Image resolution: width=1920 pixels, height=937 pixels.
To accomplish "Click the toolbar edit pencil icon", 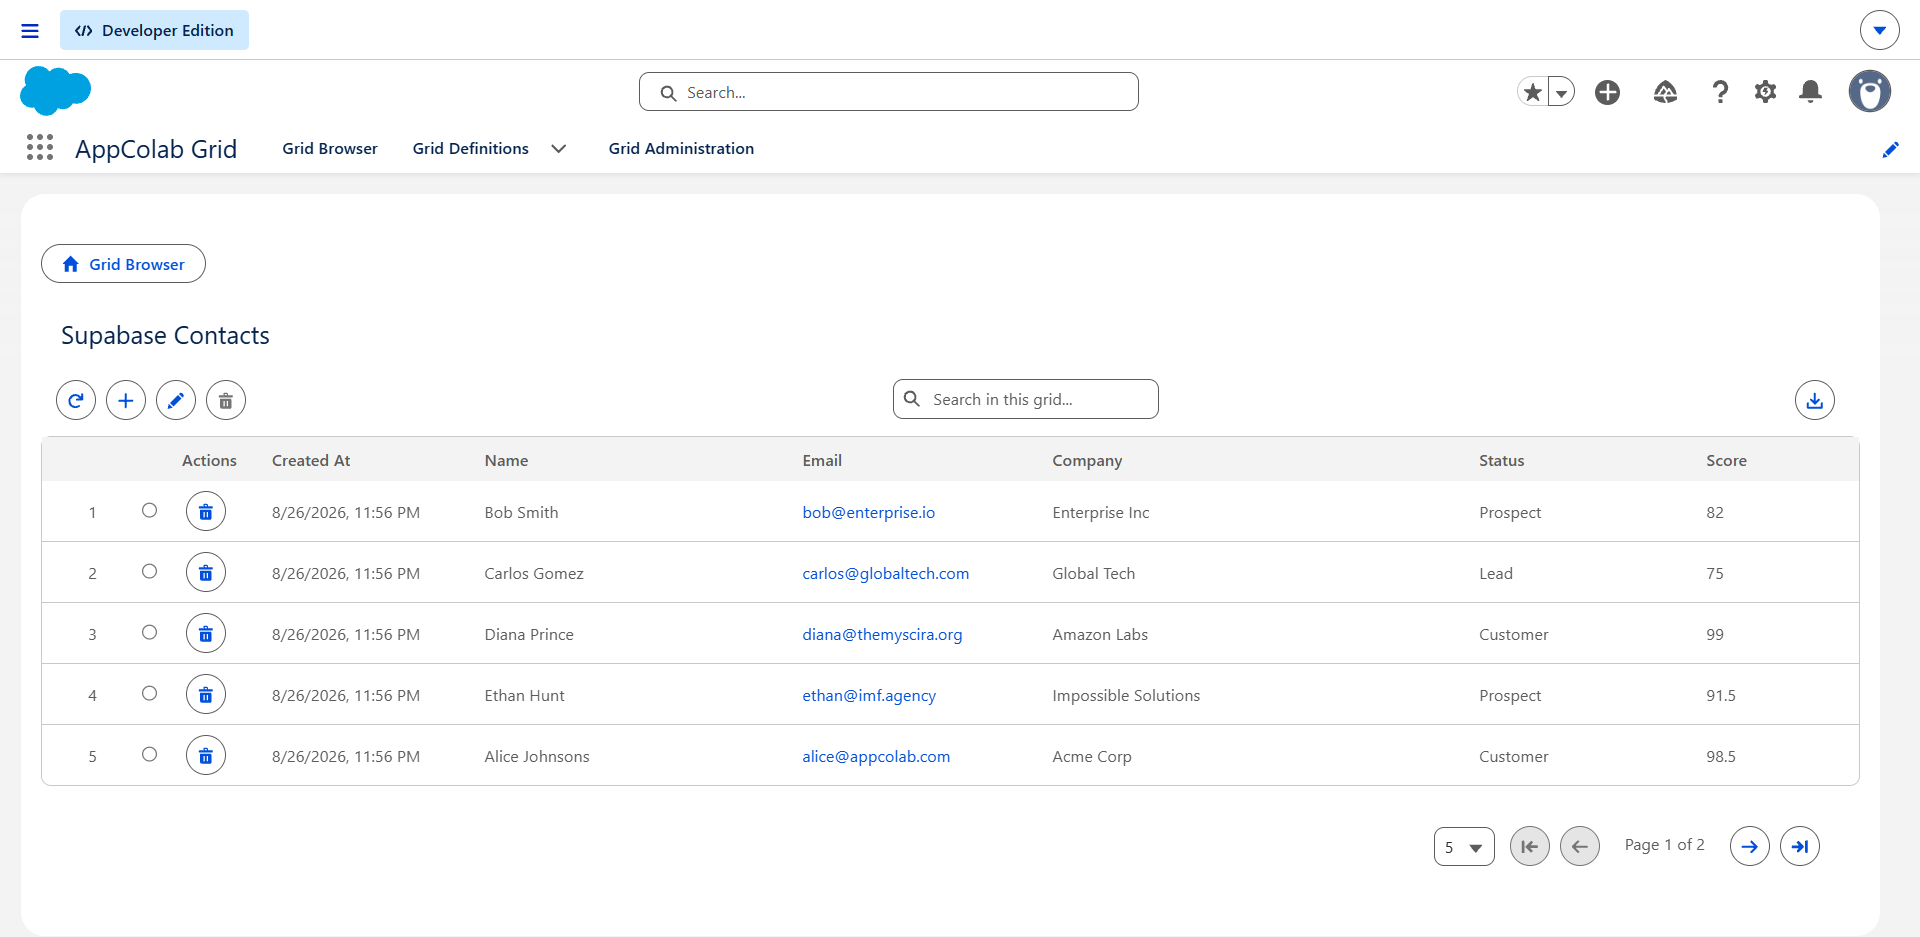I will click(x=176, y=400).
